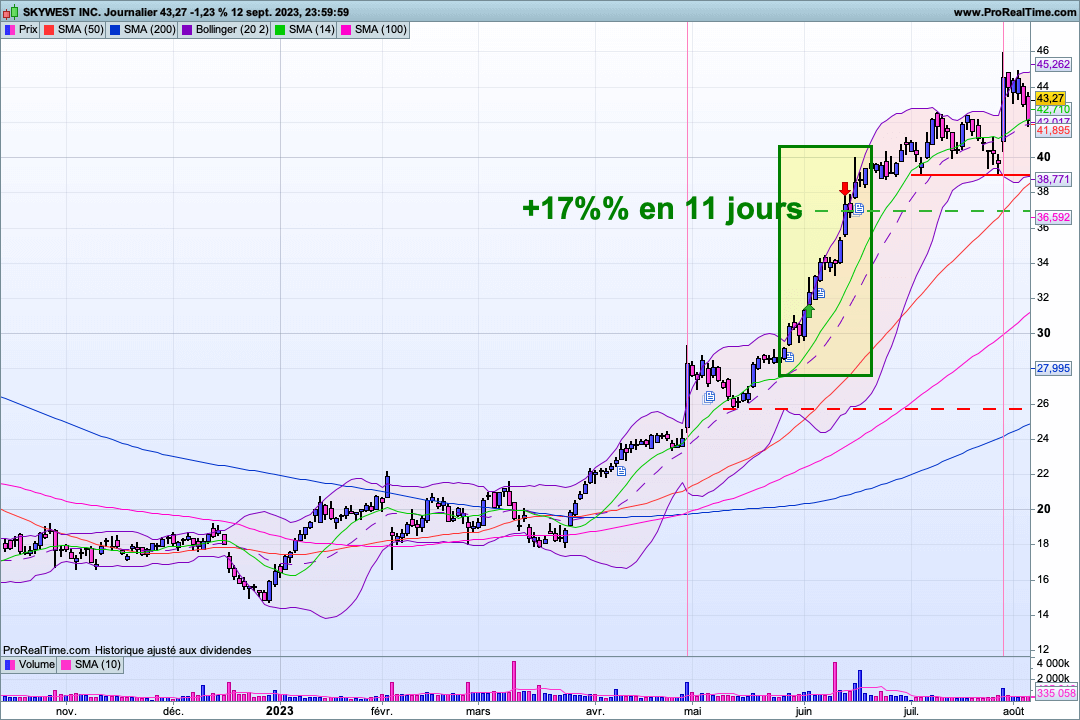
Task: Visit the www.ProRealTime.com link
Action: click(1015, 12)
